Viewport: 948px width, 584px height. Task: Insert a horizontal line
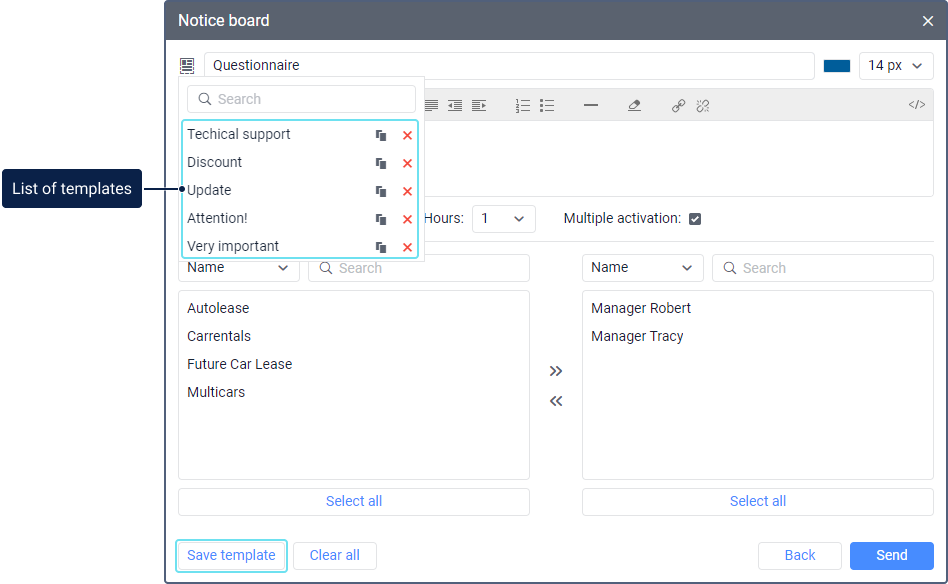point(591,105)
